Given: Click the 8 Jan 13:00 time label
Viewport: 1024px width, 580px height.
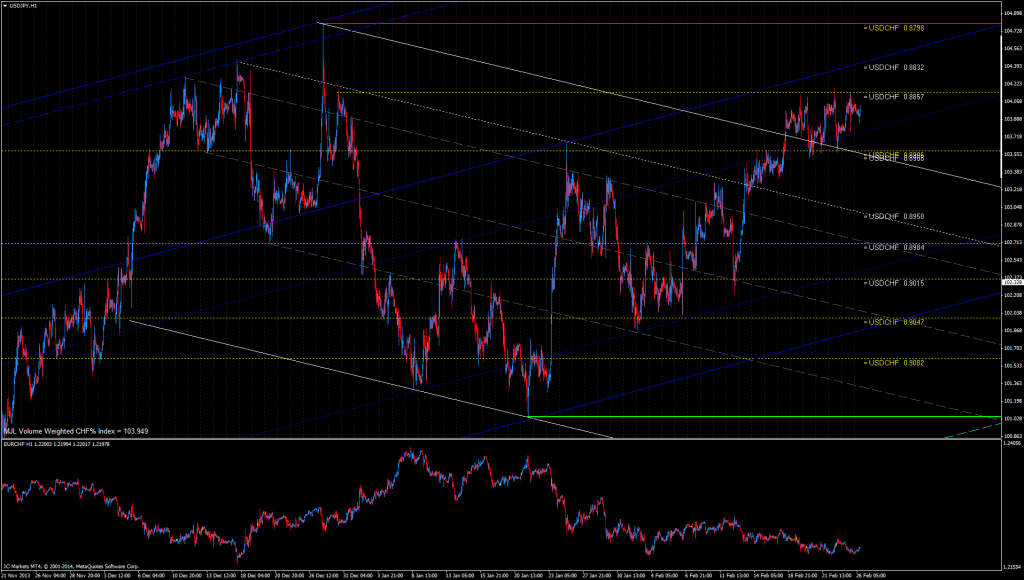Looking at the screenshot, I should click(x=424, y=576).
